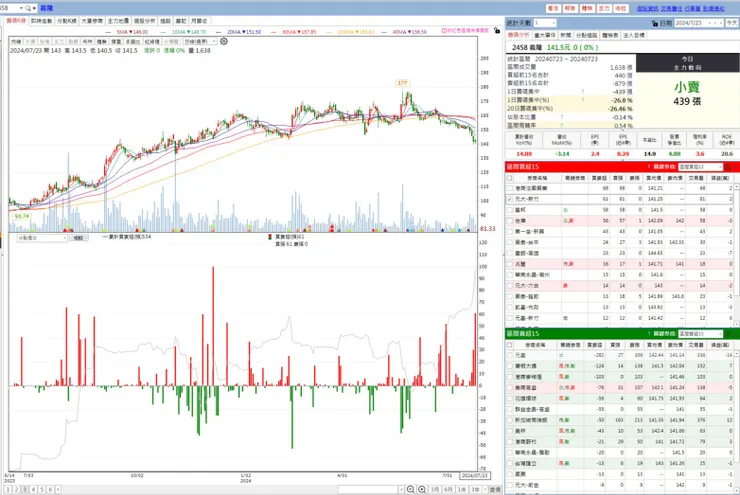
Task: Open the 行事曆 link at top
Action: click(692, 8)
